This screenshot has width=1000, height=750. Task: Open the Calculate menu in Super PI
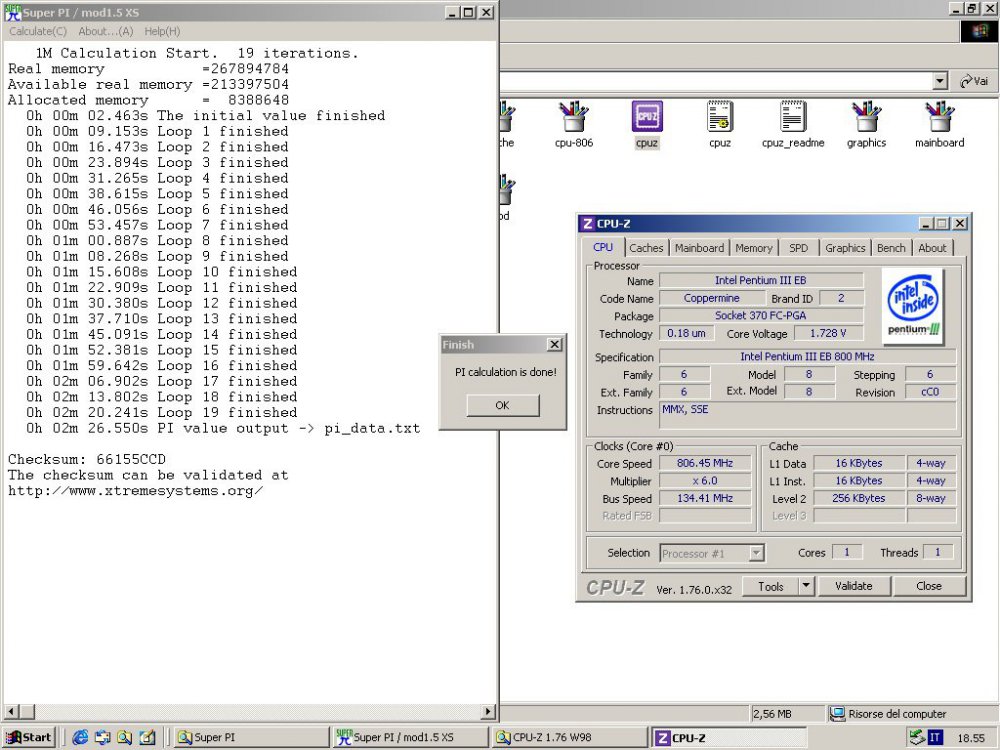click(37, 31)
